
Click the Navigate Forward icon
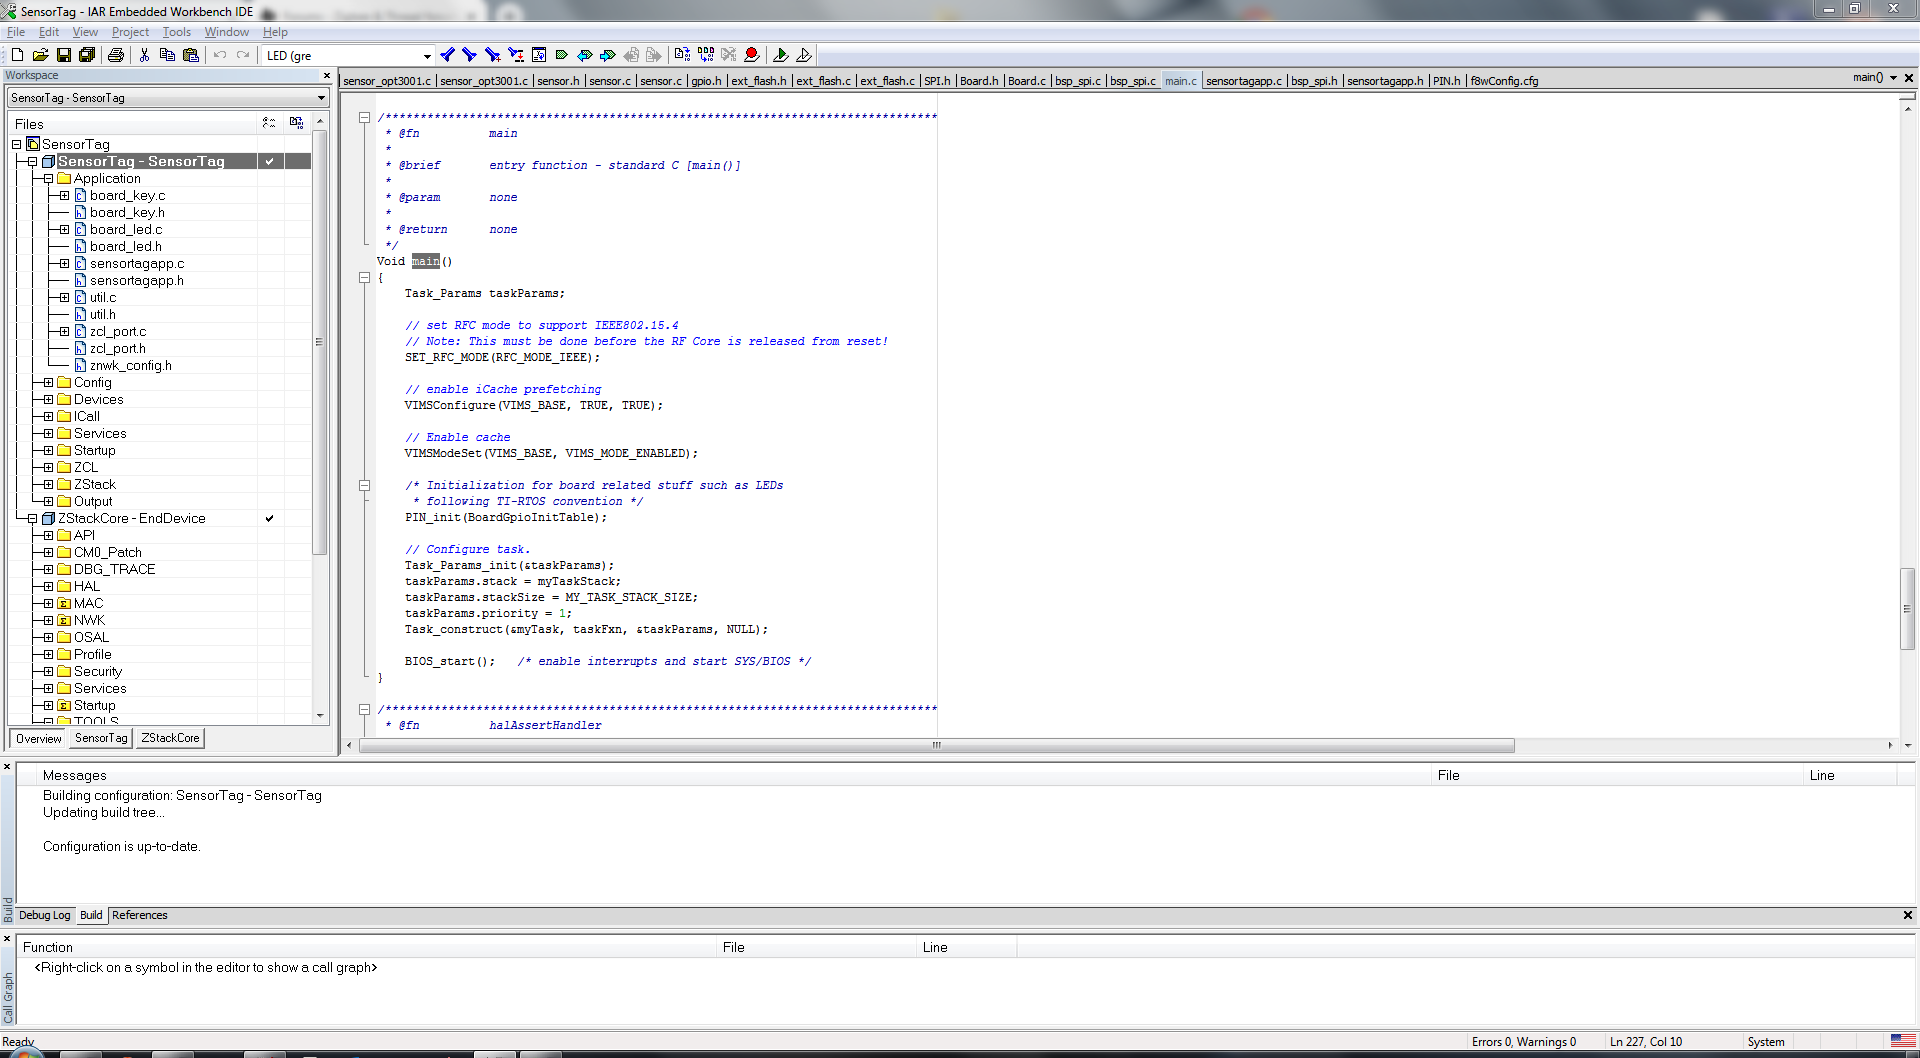[654, 55]
